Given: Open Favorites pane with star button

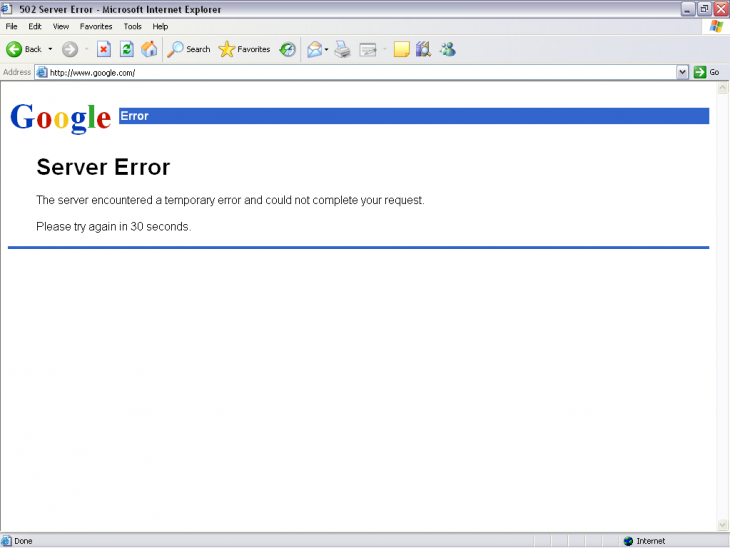Looking at the screenshot, I should 244,49.
